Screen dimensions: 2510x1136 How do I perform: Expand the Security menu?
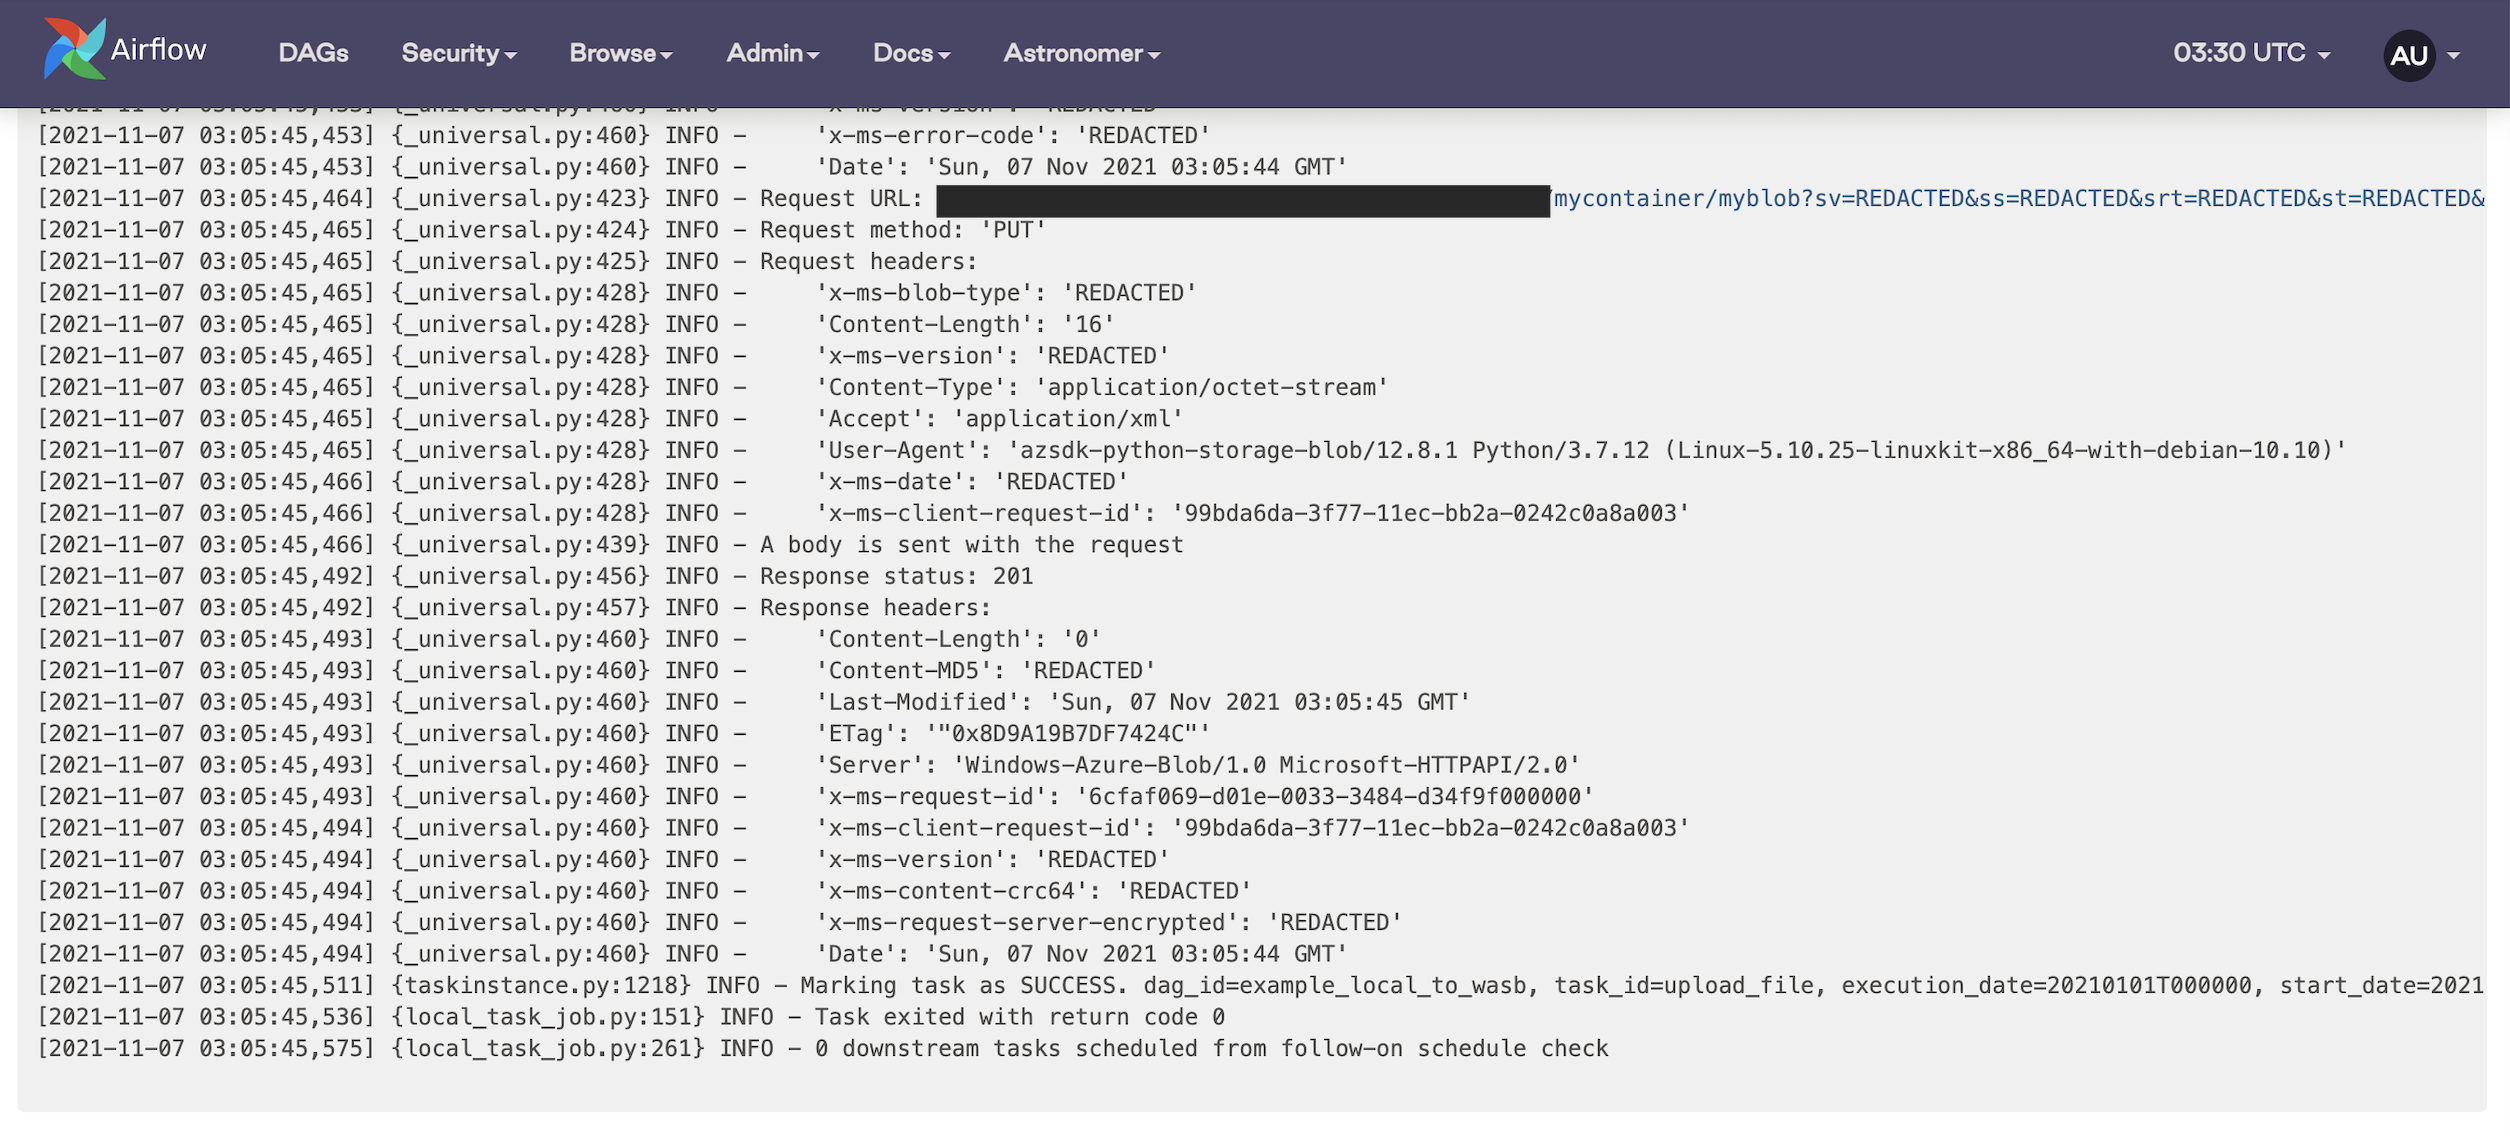(458, 53)
